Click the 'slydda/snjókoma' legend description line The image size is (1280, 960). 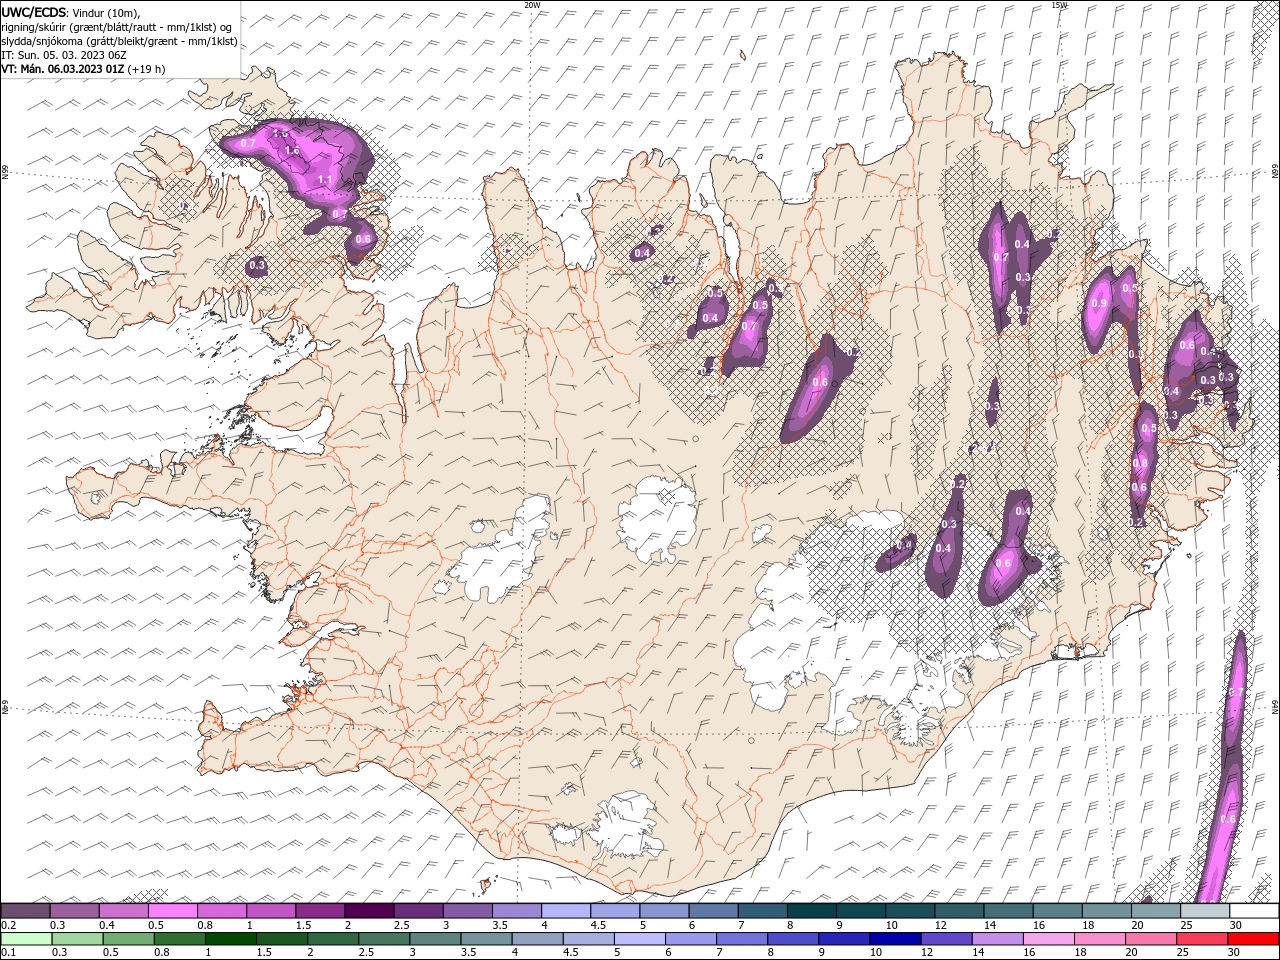pos(120,41)
